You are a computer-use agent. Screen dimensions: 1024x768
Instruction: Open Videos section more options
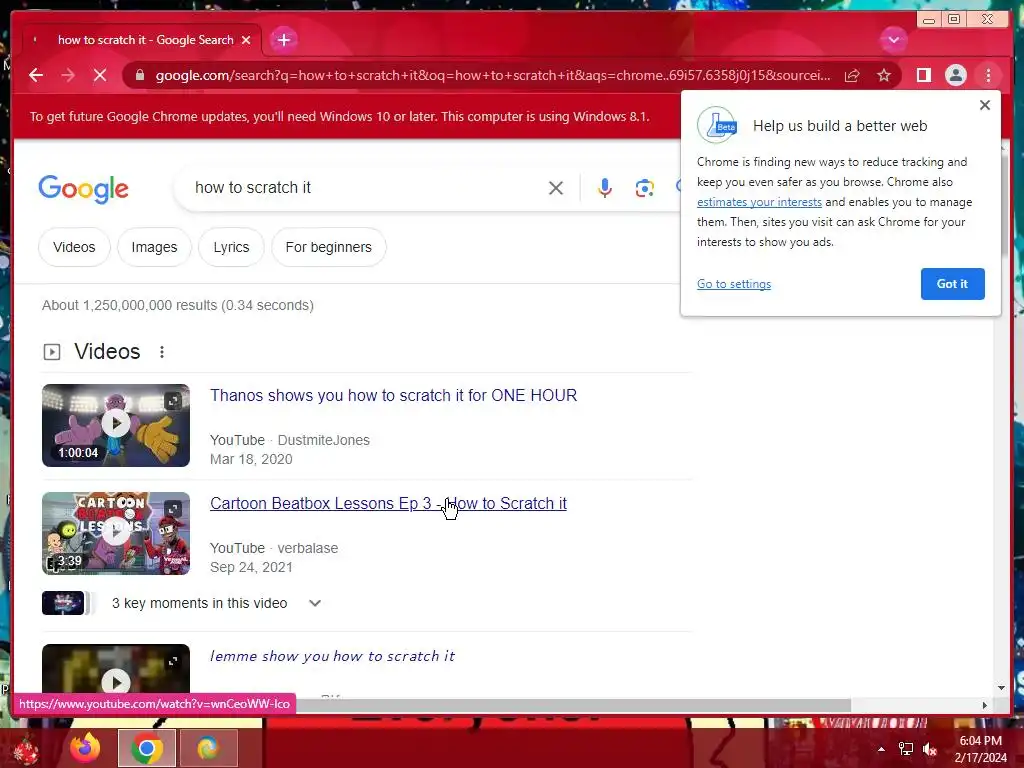pyautogui.click(x=162, y=352)
